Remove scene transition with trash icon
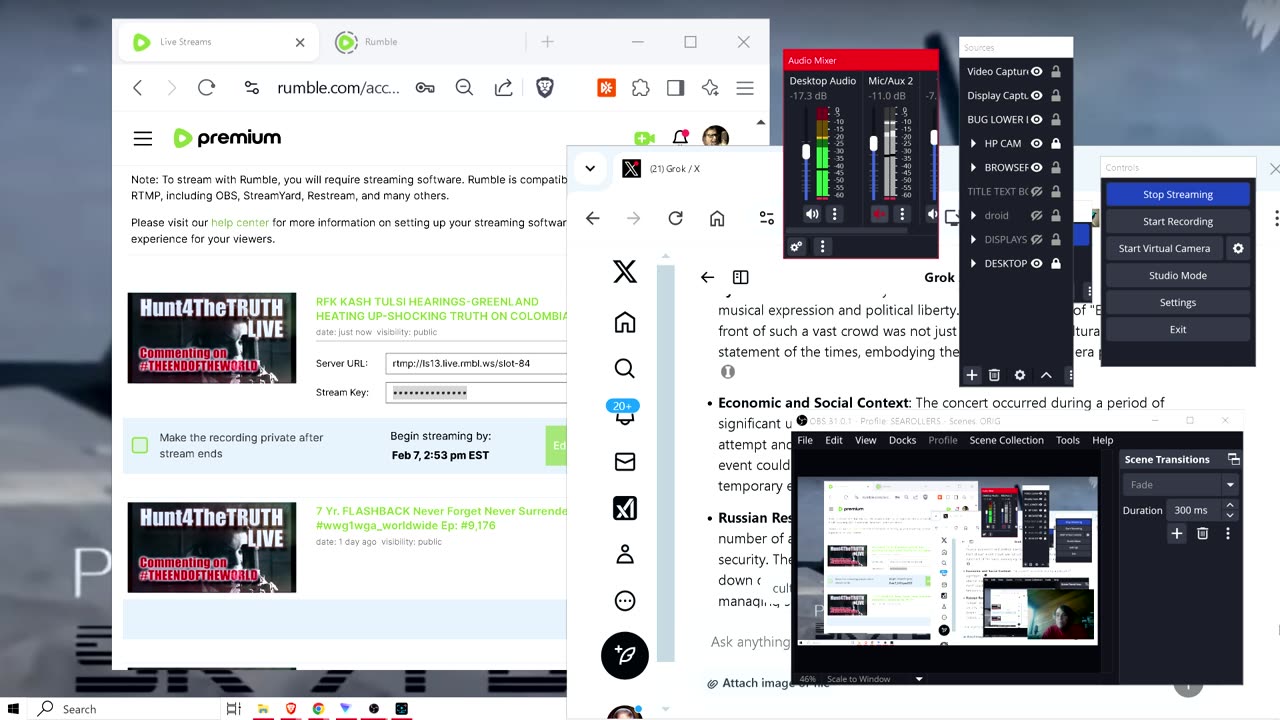Image resolution: width=1280 pixels, height=720 pixels. tap(1203, 534)
